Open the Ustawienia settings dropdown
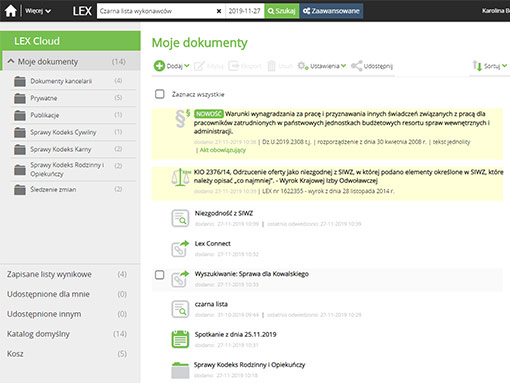510x383 pixels. pyautogui.click(x=322, y=66)
